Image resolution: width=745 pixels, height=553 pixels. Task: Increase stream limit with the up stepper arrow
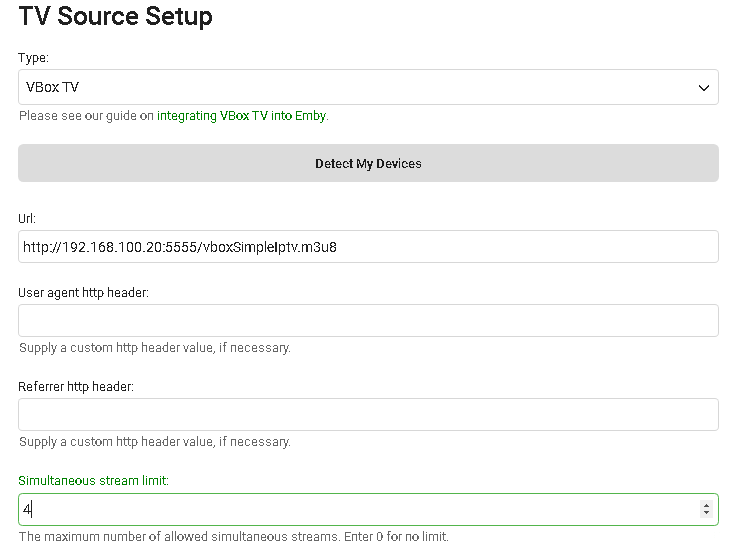pyautogui.click(x=707, y=505)
